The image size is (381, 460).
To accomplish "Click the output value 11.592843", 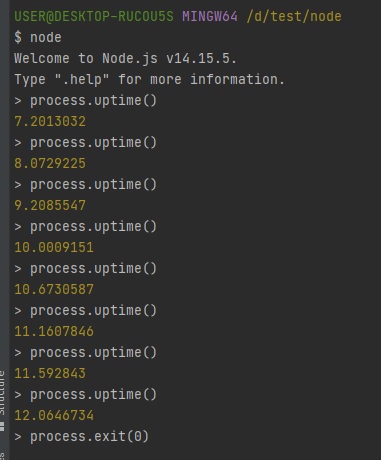I will pos(50,373).
